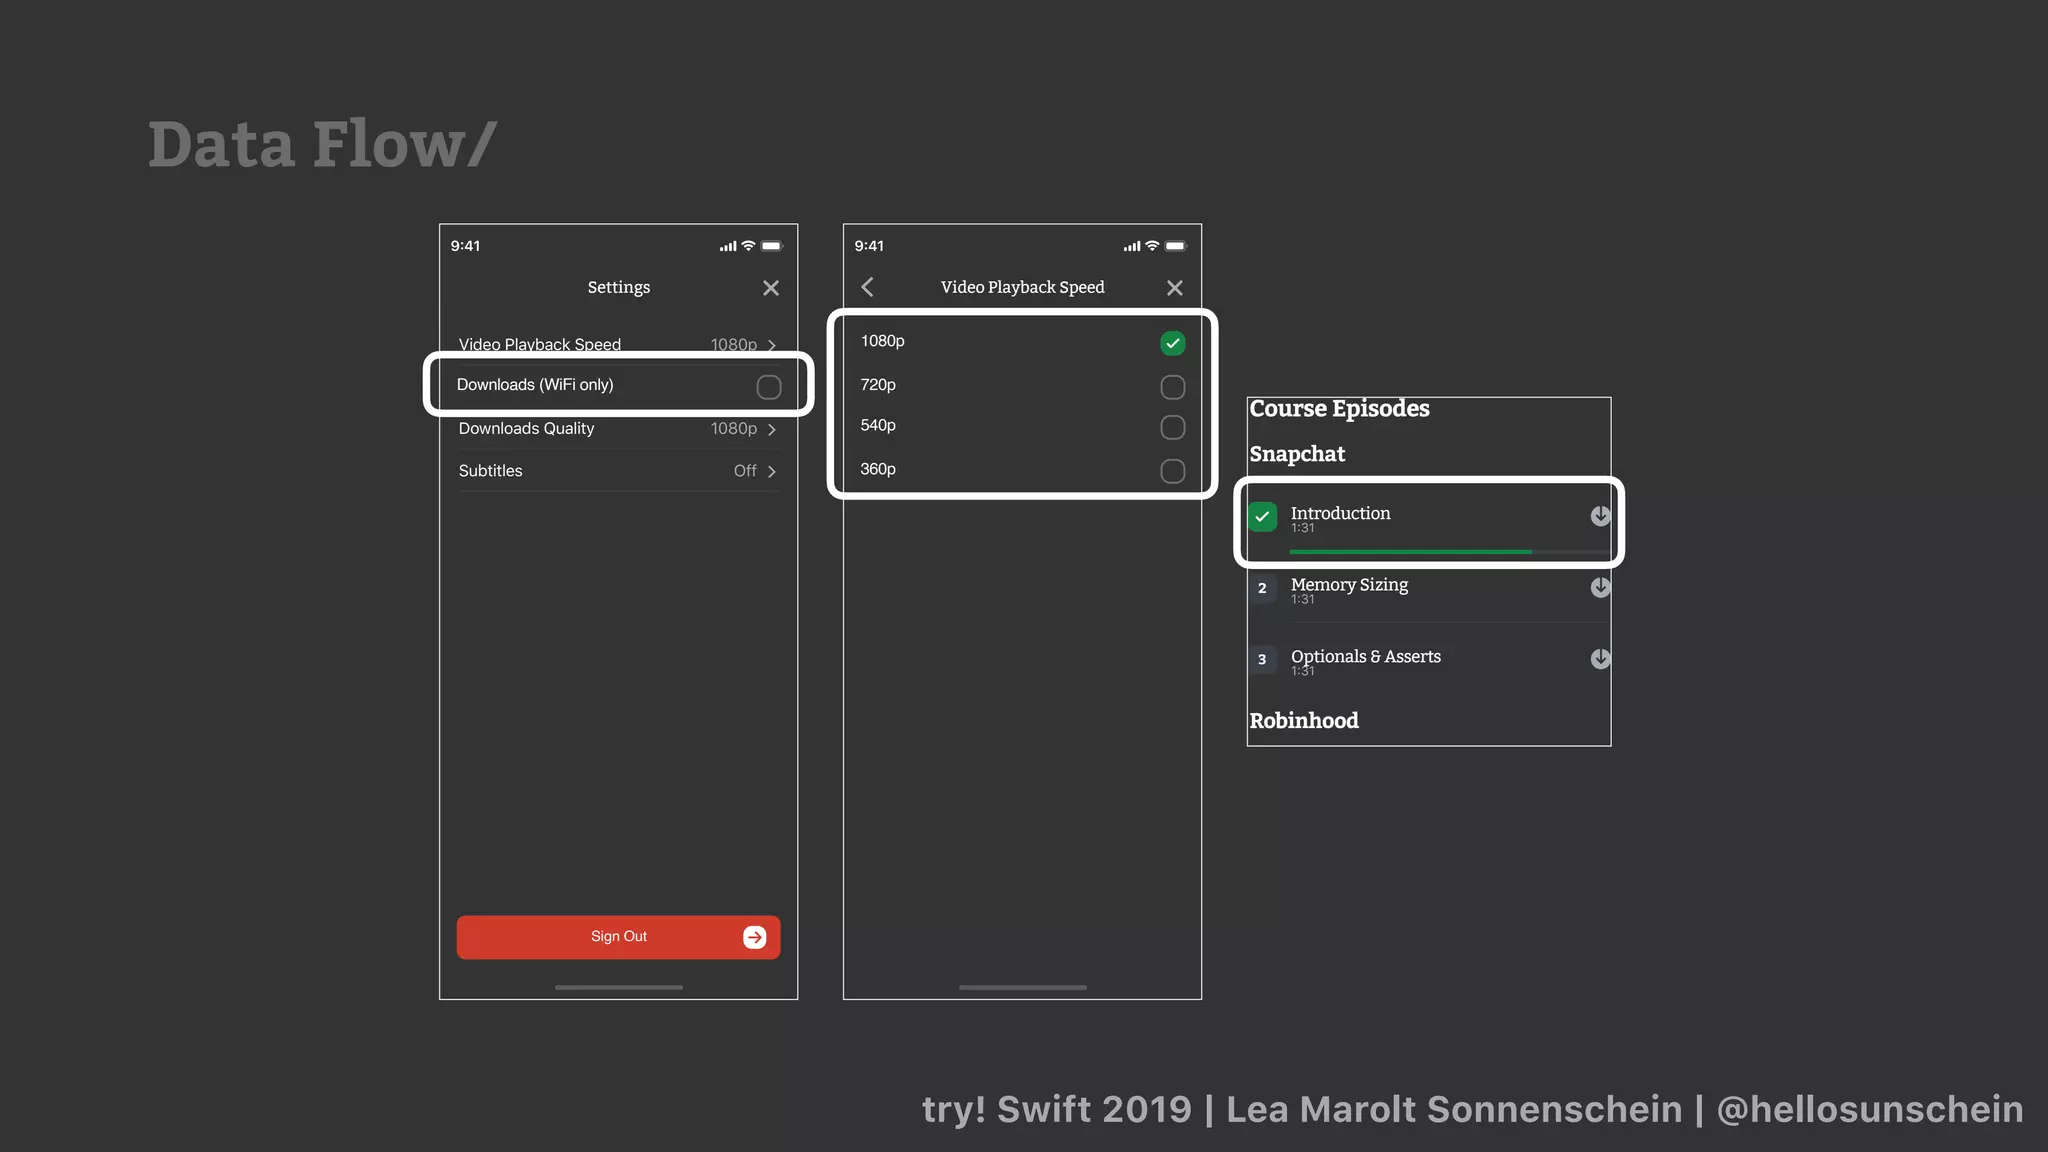Click the Off value next to Subtitles

745,471
